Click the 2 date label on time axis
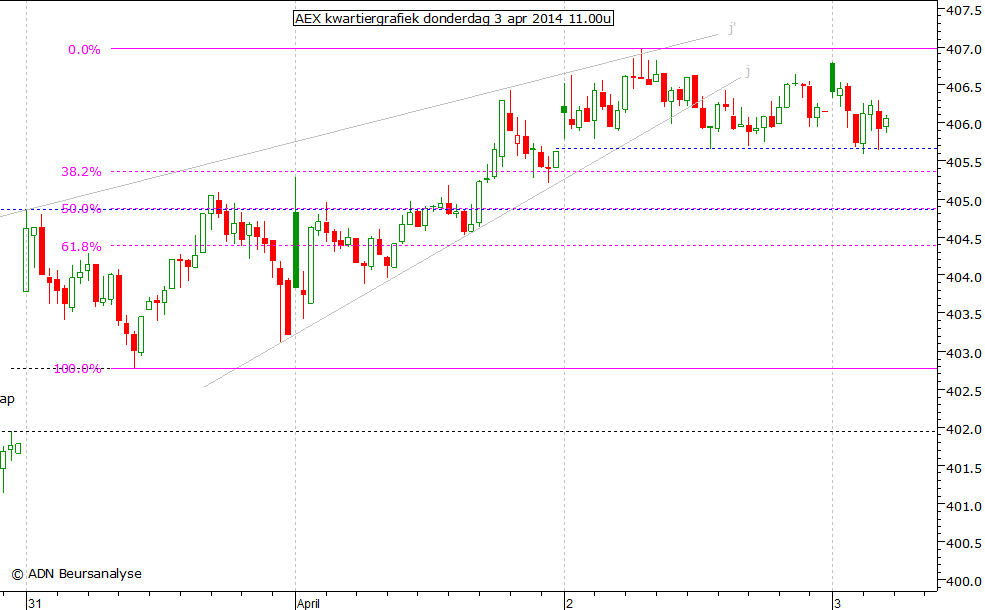This screenshot has width=985, height=610. (x=570, y=604)
